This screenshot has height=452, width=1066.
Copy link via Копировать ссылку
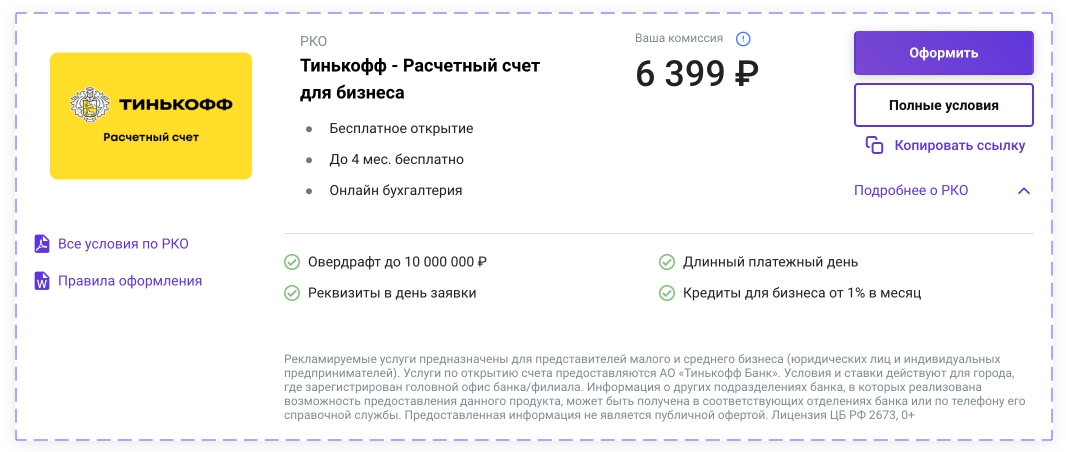click(959, 145)
